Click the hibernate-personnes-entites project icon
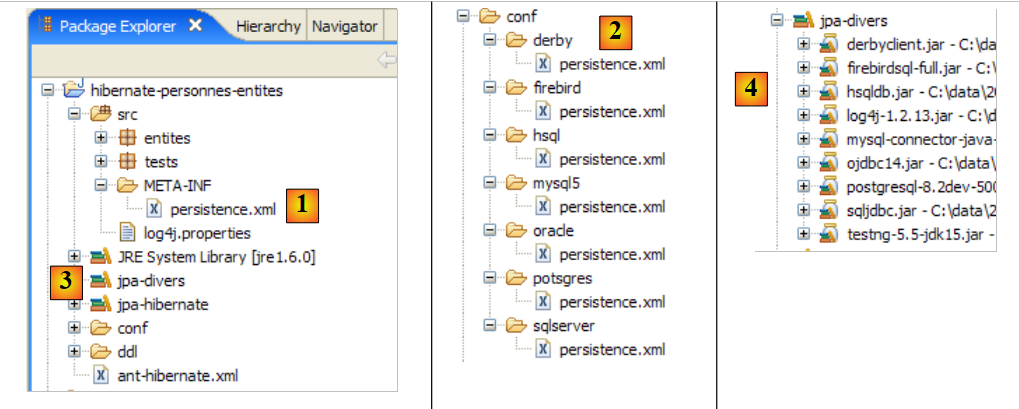Image resolution: width=1019 pixels, height=409 pixels. (74, 90)
